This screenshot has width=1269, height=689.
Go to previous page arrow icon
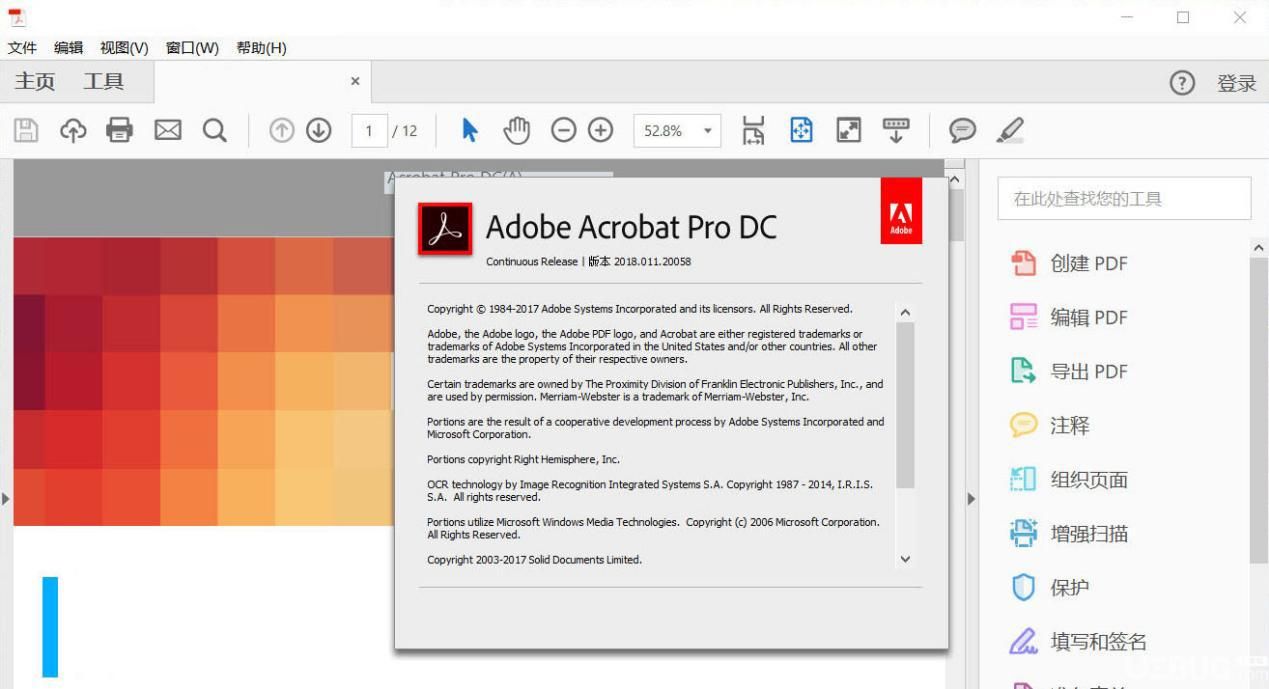coord(283,130)
